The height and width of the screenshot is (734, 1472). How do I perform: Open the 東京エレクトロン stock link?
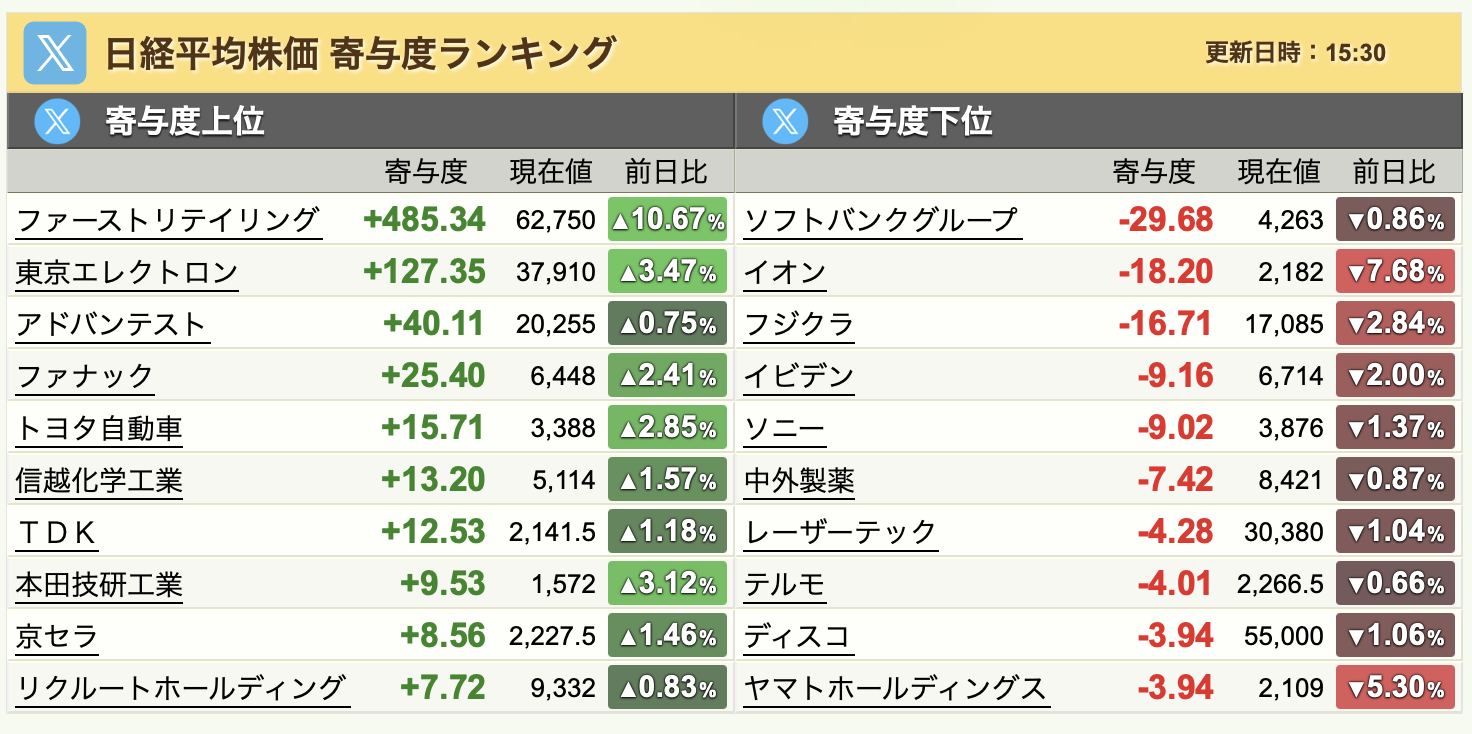click(127, 272)
